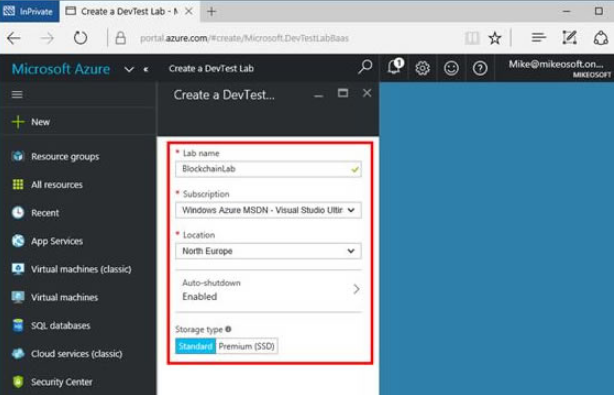614x395 pixels.
Task: Open the Subscription dropdown
Action: (x=268, y=210)
